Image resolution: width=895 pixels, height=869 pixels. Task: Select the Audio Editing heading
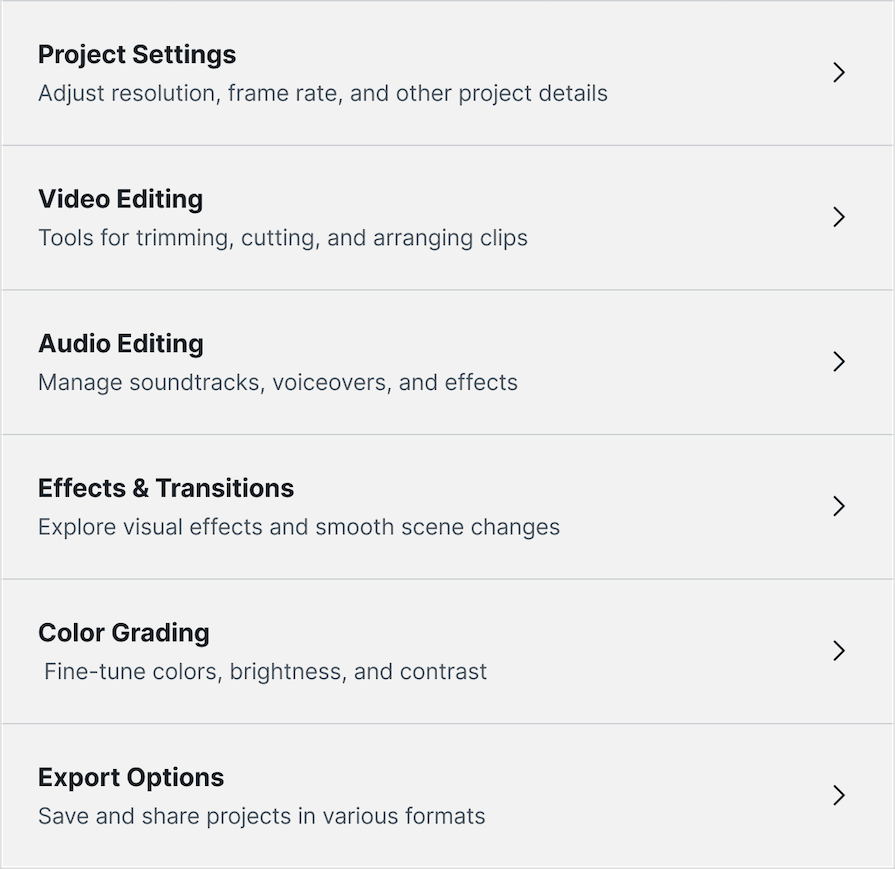point(120,343)
